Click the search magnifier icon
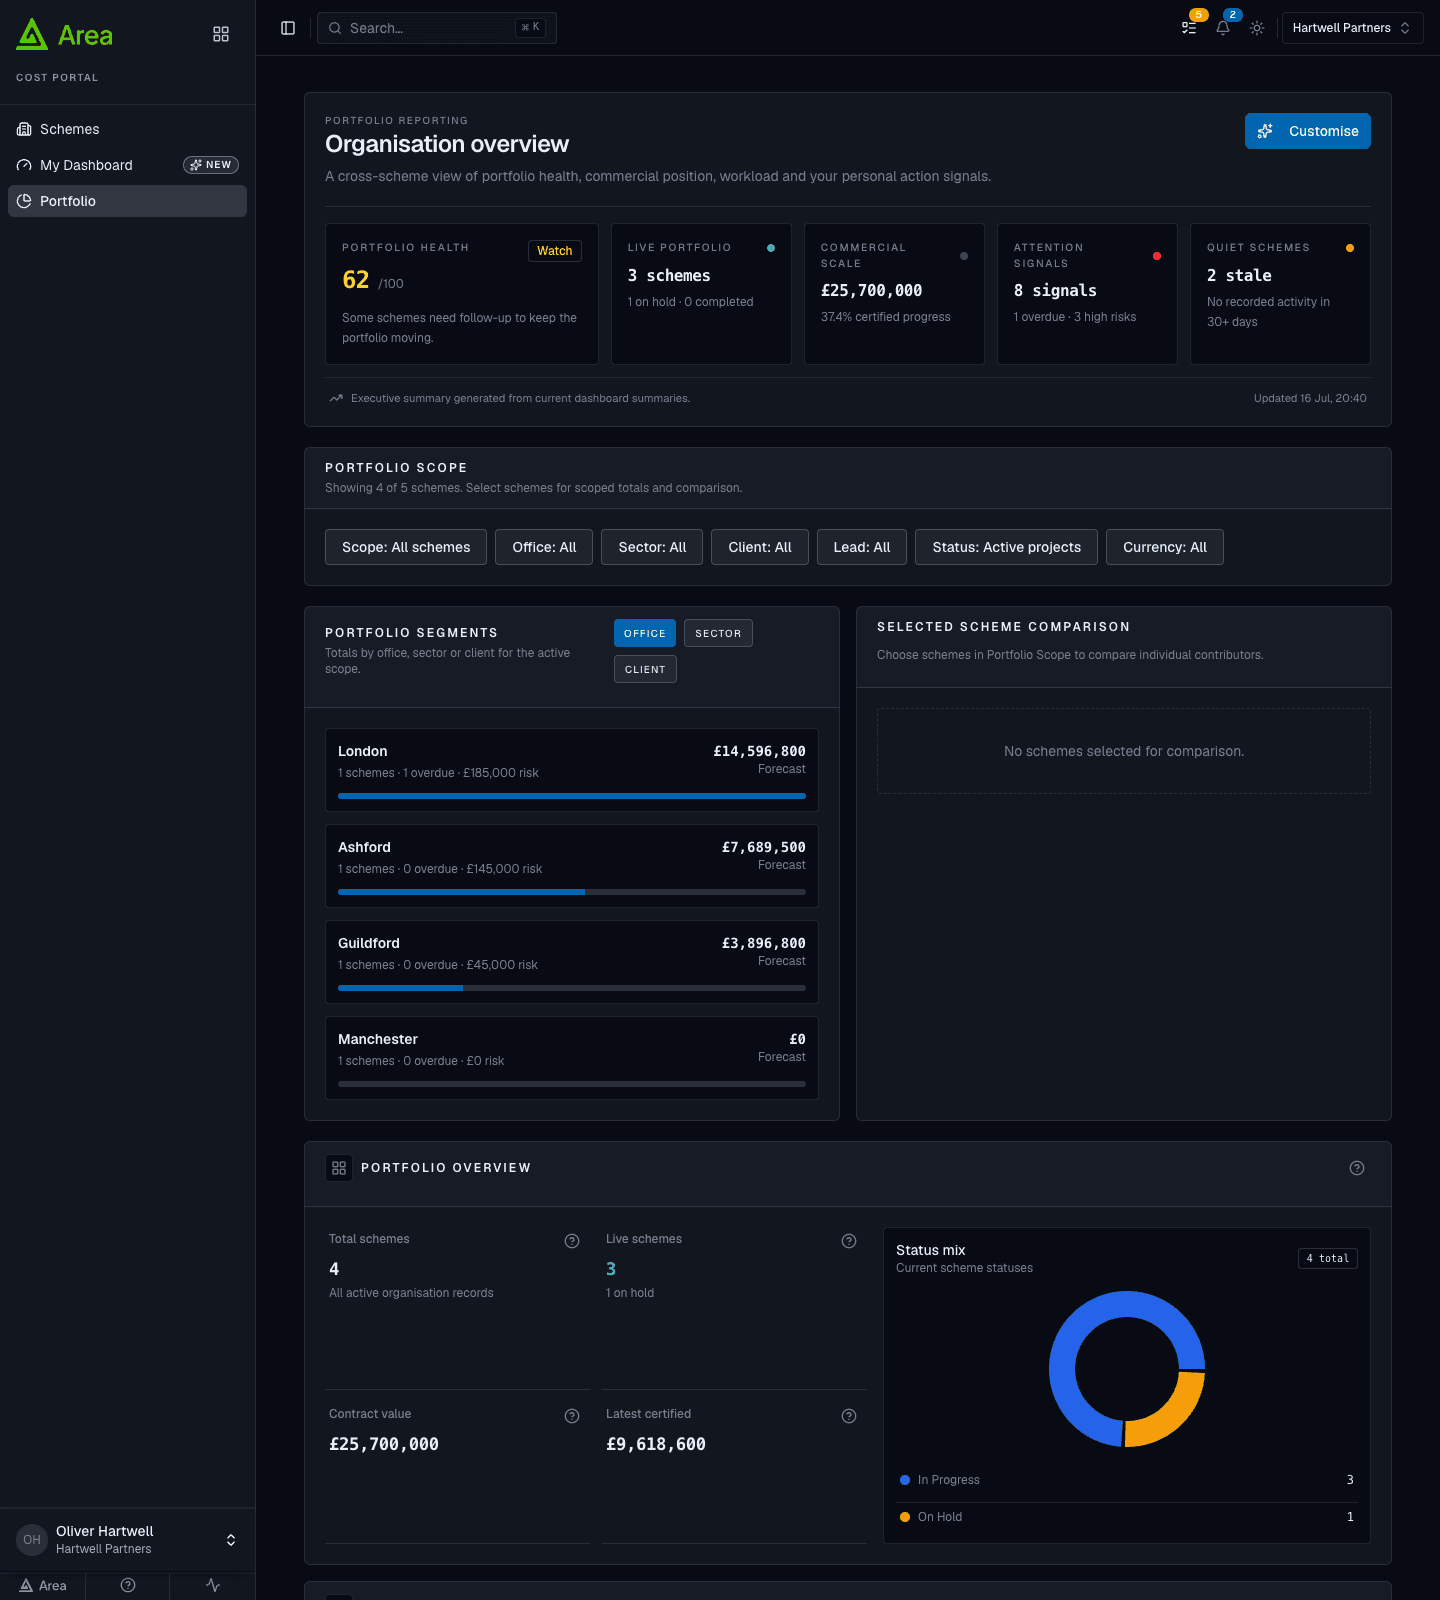 click(335, 28)
